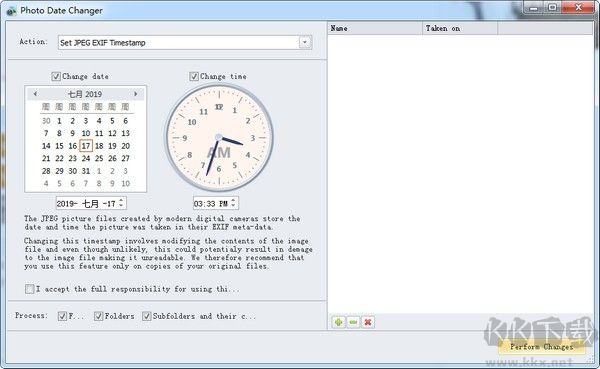Image resolution: width=600 pixels, height=369 pixels.
Task: Click the red X clear list icon
Action: coord(368,322)
